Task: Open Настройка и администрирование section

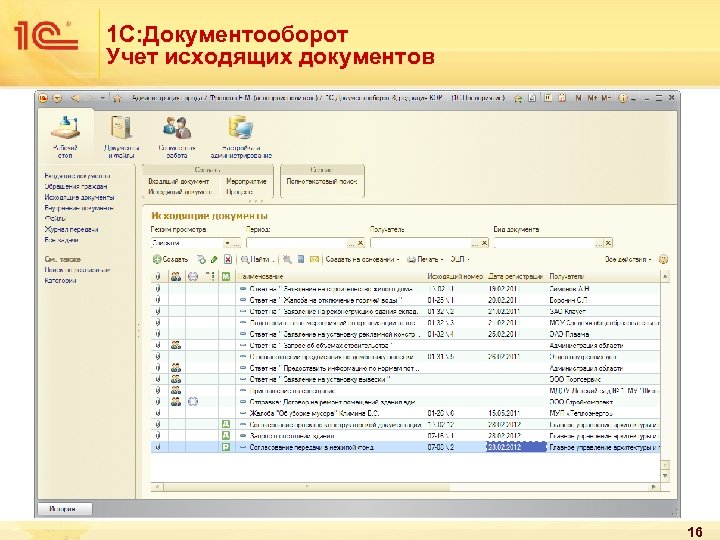Action: pos(241,136)
